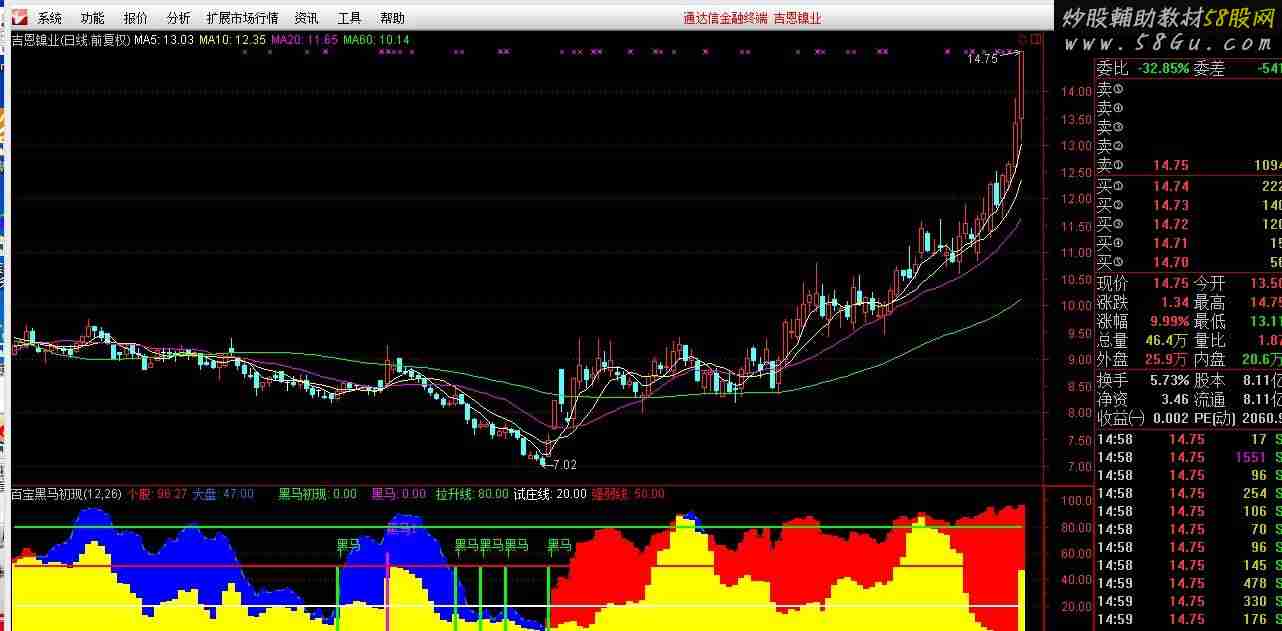Open the 工具 menu
This screenshot has width=1282, height=631.
point(349,18)
